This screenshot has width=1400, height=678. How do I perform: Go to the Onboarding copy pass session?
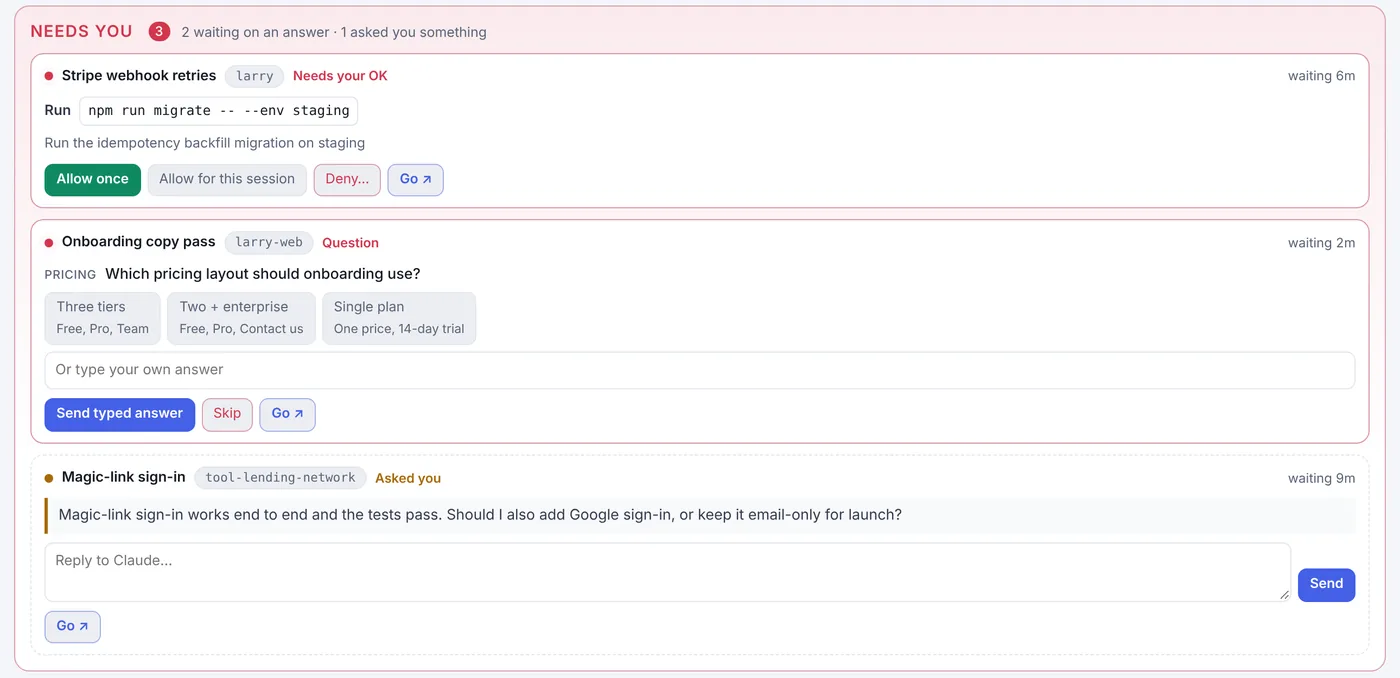click(287, 414)
